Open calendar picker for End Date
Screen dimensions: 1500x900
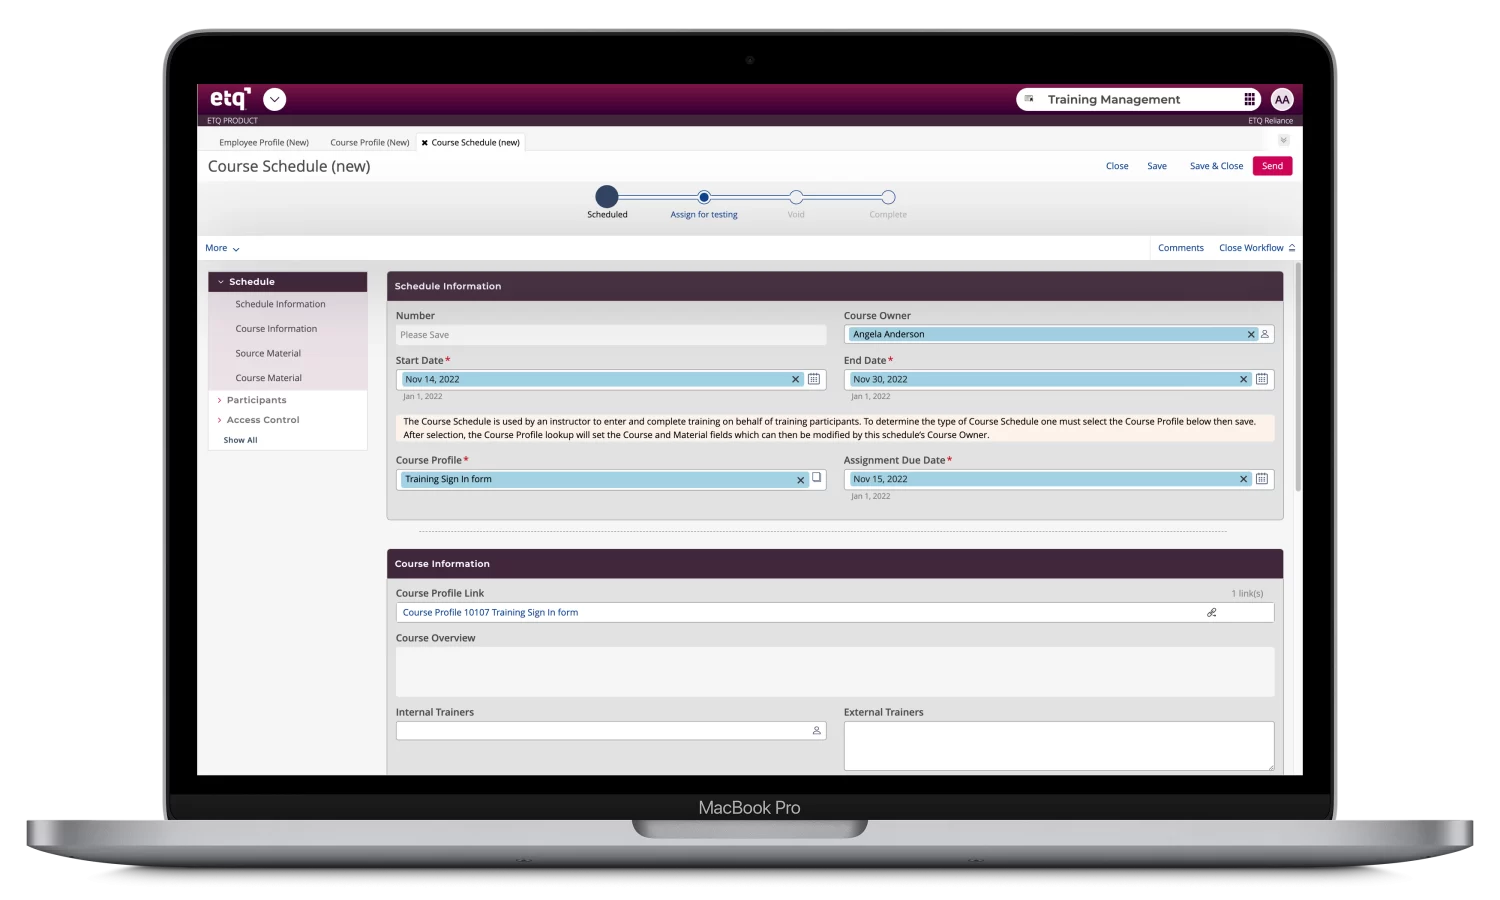click(1262, 379)
